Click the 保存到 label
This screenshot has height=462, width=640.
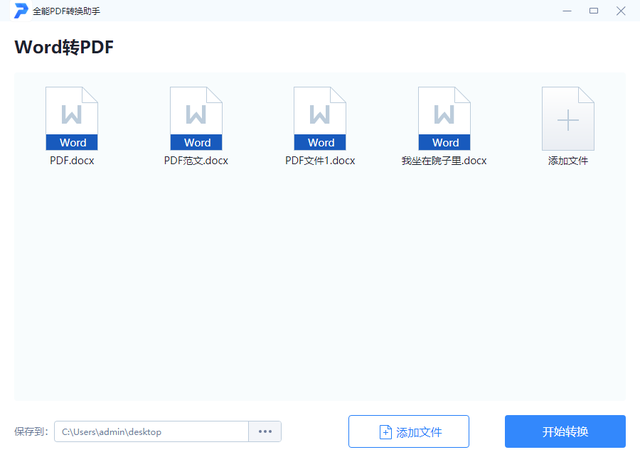tap(31, 431)
